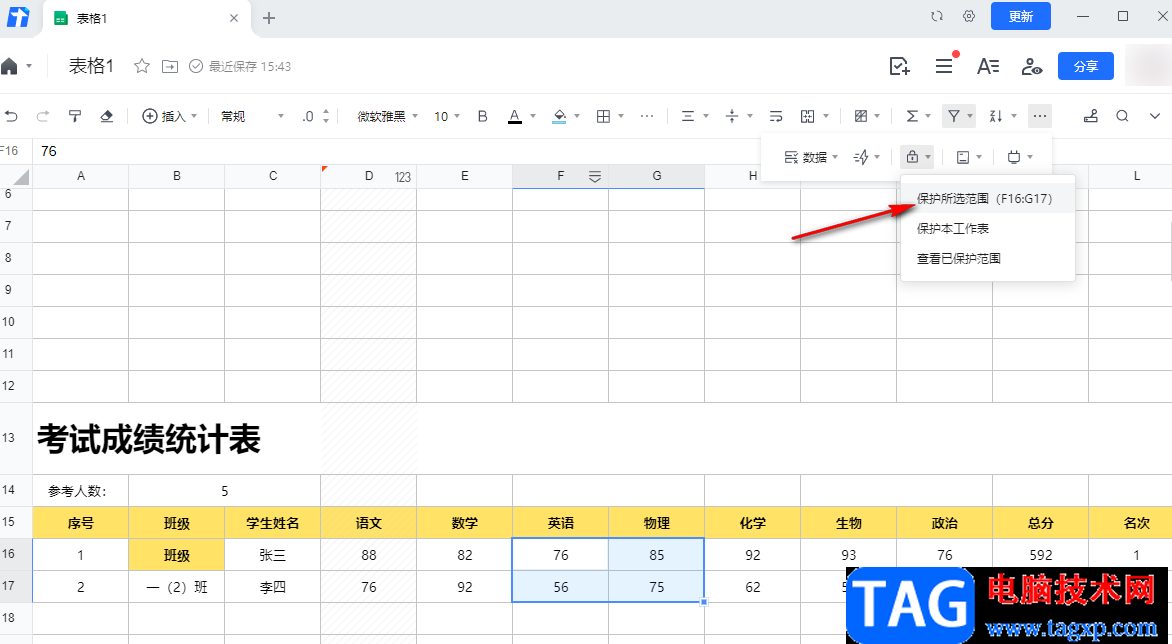This screenshot has height=644, width=1172.
Task: Click the smart toolbox icon beside search
Action: pyautogui.click(x=1091, y=116)
